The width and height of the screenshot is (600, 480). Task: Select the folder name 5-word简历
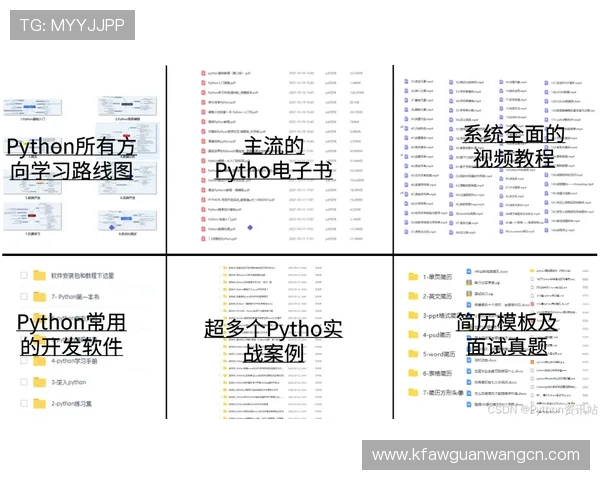(x=439, y=354)
